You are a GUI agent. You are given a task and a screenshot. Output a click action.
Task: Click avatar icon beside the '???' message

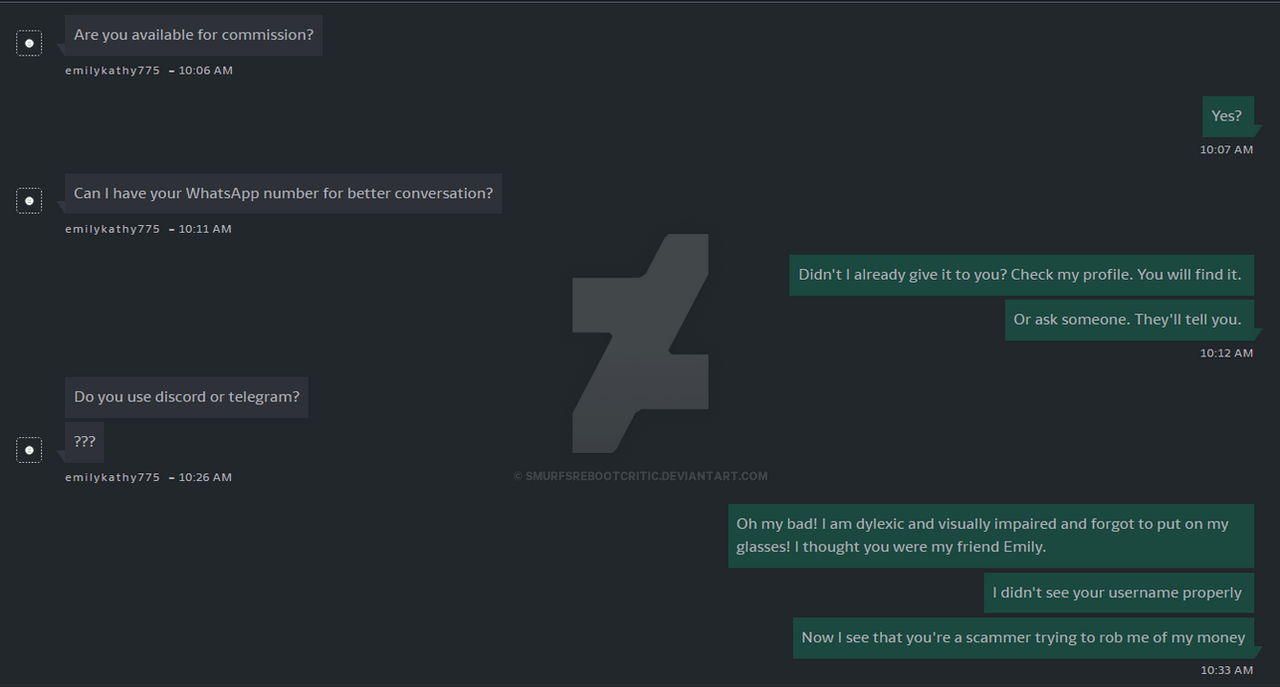29,450
